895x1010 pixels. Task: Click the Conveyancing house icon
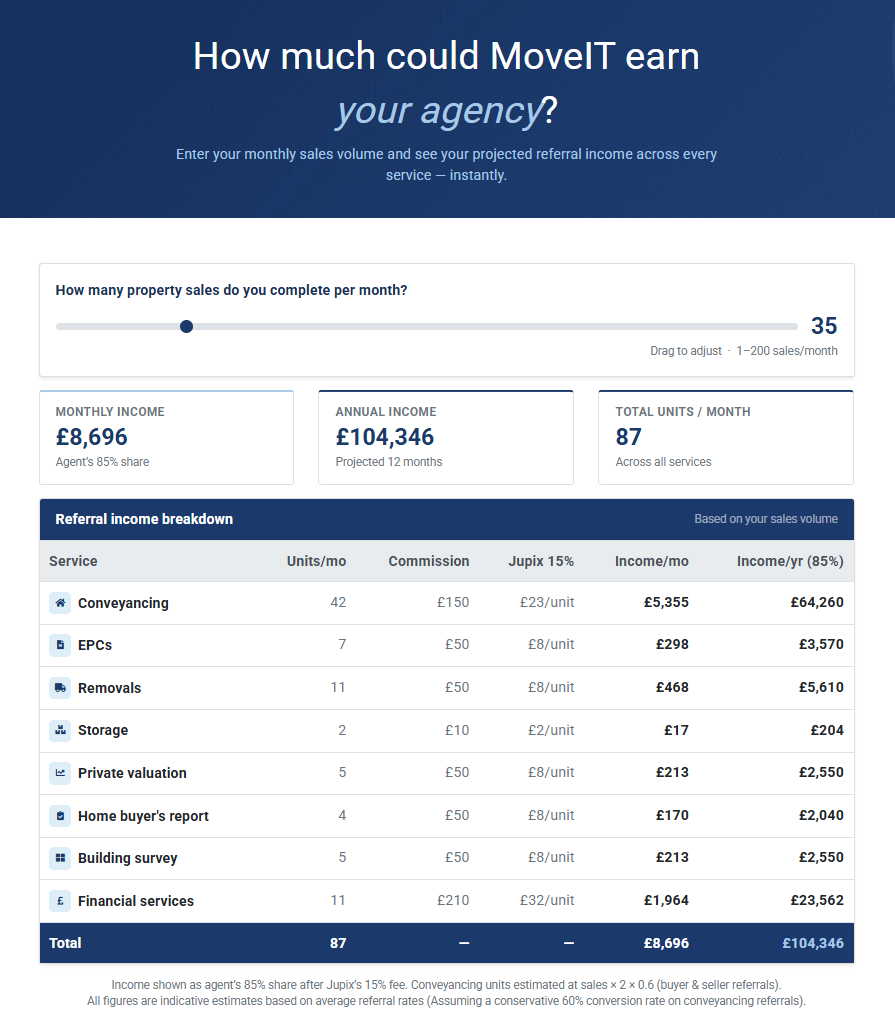[x=60, y=603]
